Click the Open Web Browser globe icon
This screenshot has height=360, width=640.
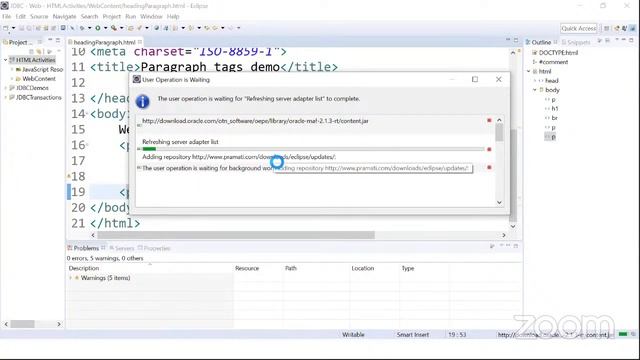coord(156,28)
